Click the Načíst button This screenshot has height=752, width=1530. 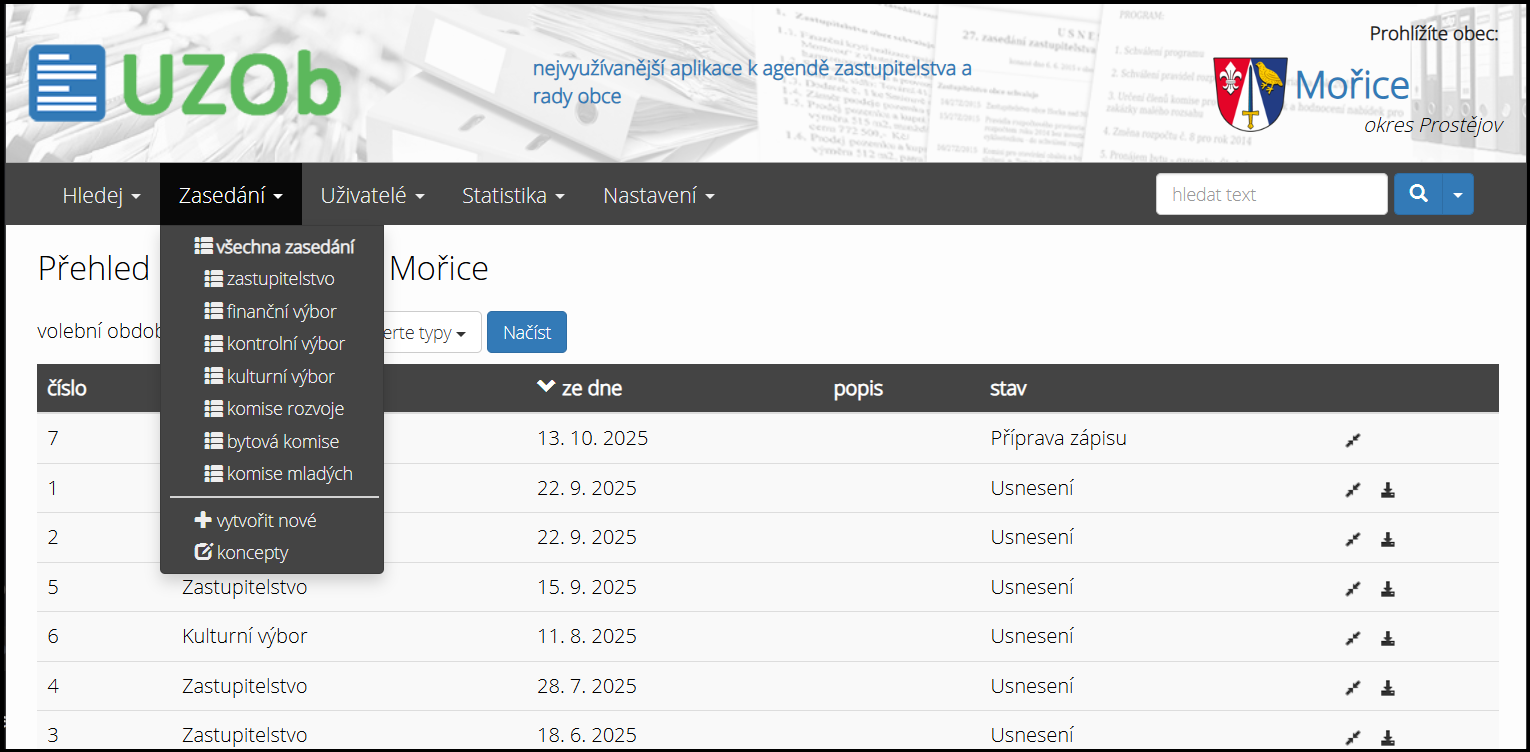(x=527, y=332)
